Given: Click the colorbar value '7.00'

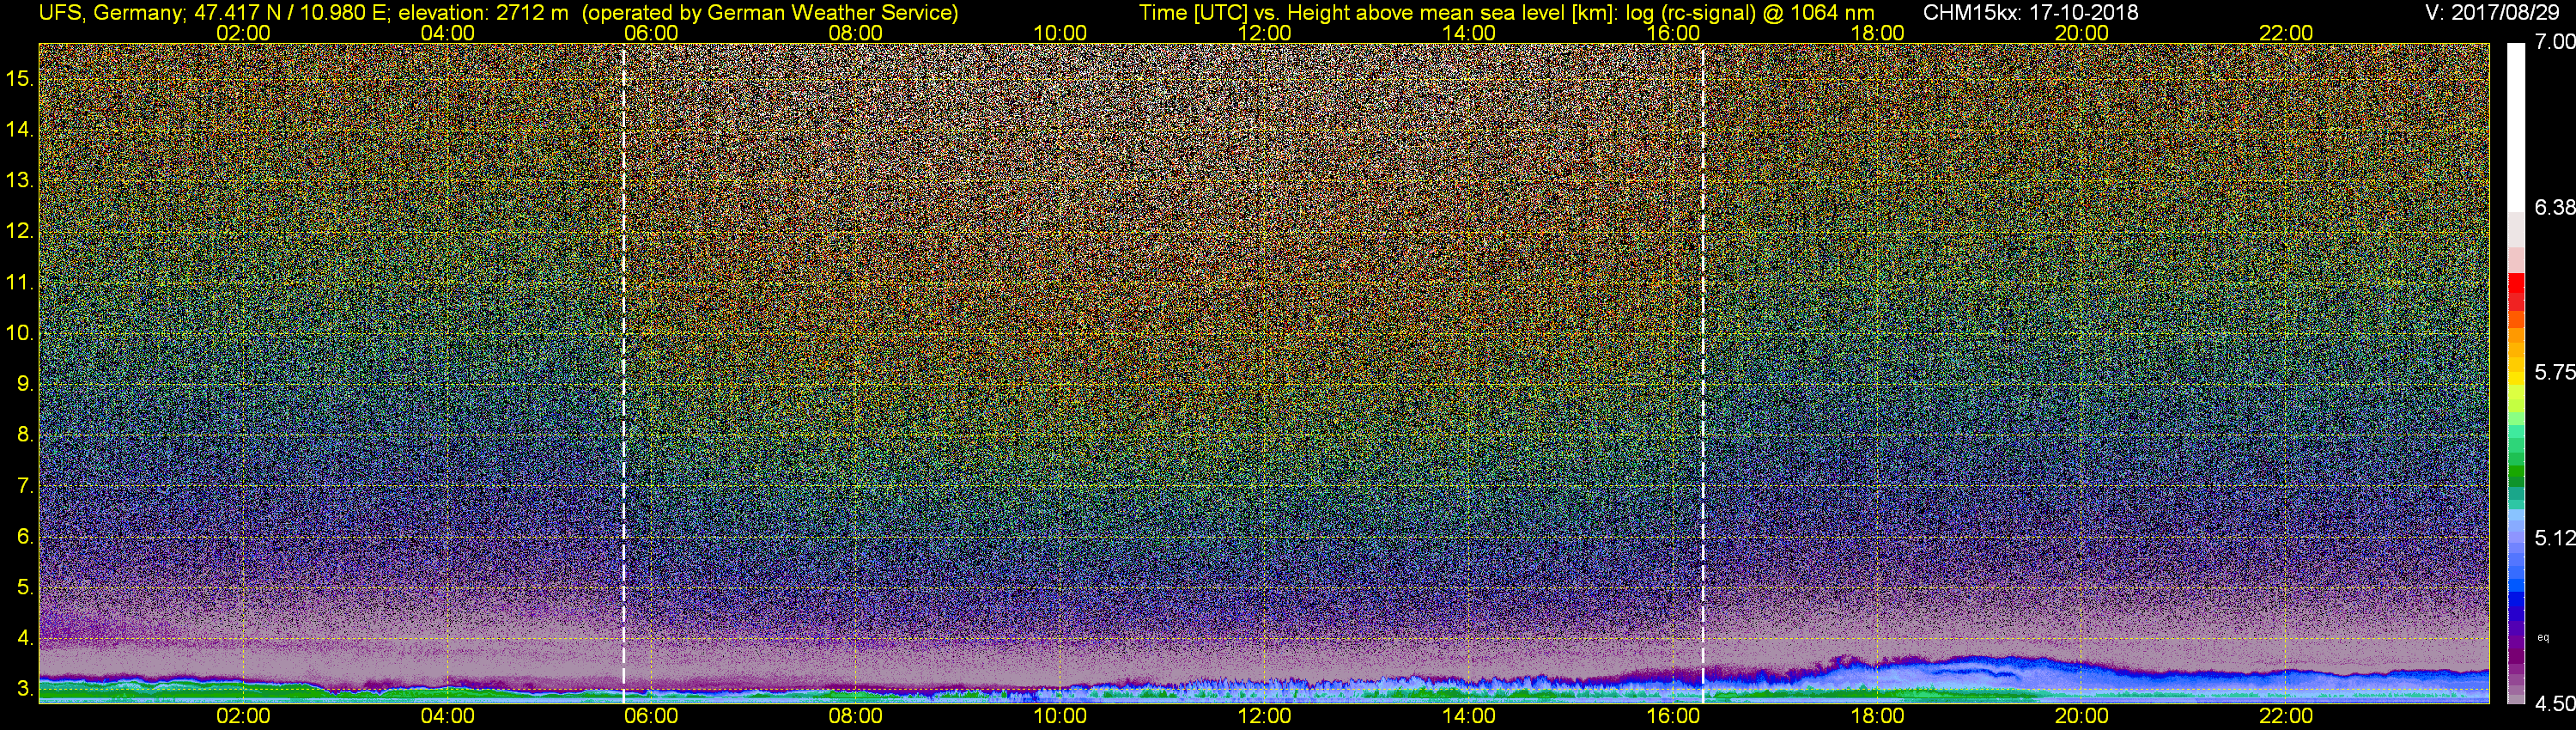Looking at the screenshot, I should pyautogui.click(x=2555, y=42).
